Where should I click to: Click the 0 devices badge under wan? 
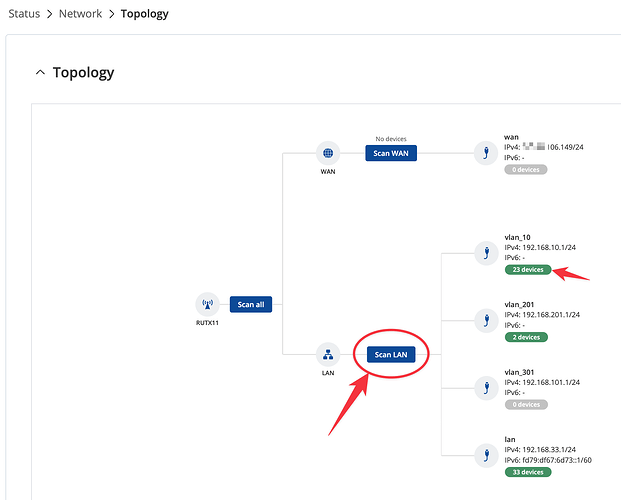click(526, 170)
